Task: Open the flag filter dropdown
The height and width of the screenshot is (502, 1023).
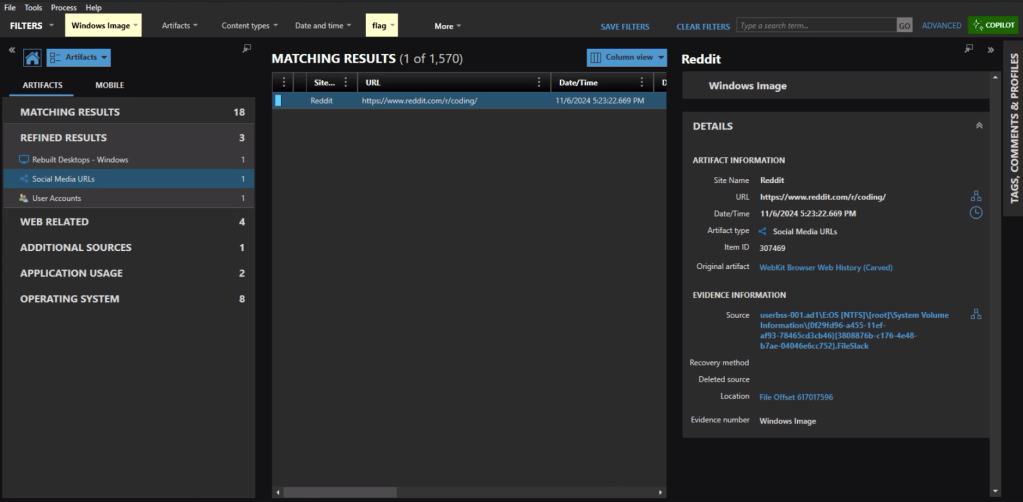Action: [x=382, y=26]
